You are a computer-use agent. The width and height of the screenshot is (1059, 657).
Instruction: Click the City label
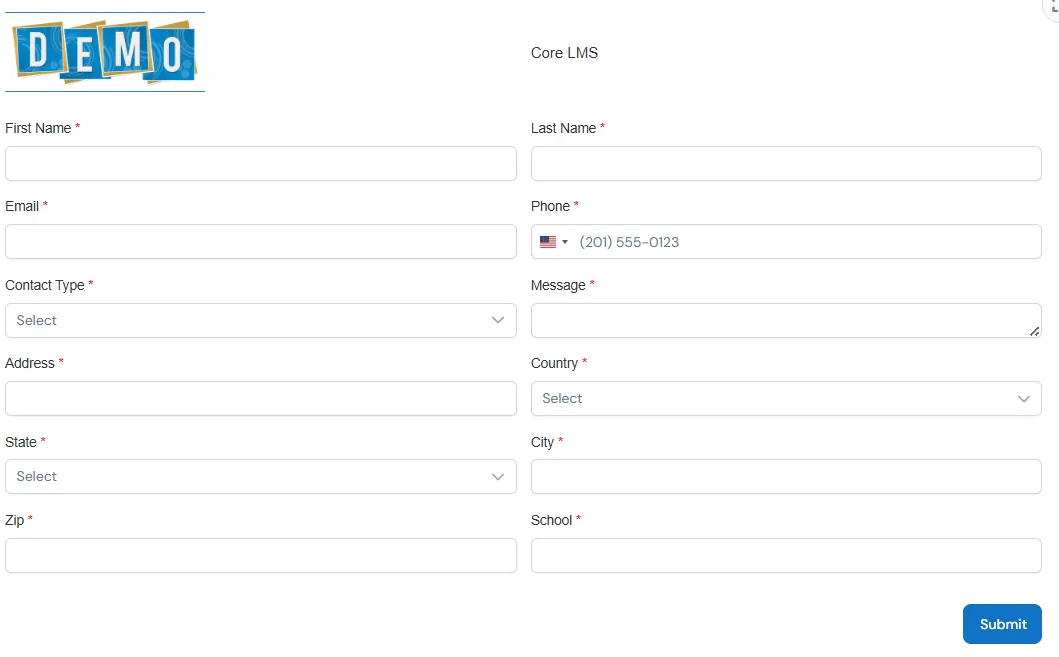pyautogui.click(x=542, y=442)
